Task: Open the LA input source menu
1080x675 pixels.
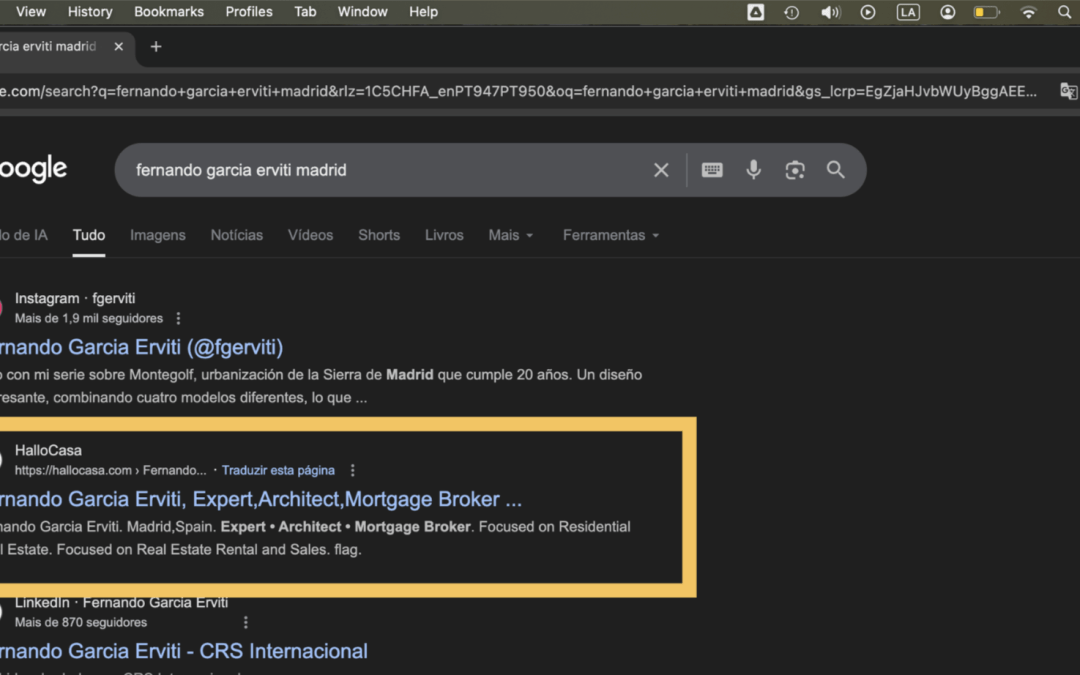Action: click(x=908, y=12)
